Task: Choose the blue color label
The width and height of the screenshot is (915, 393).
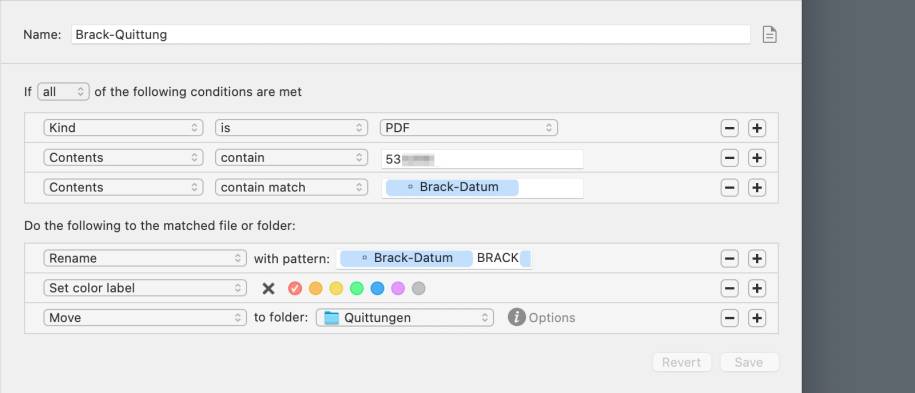Action: (378, 288)
